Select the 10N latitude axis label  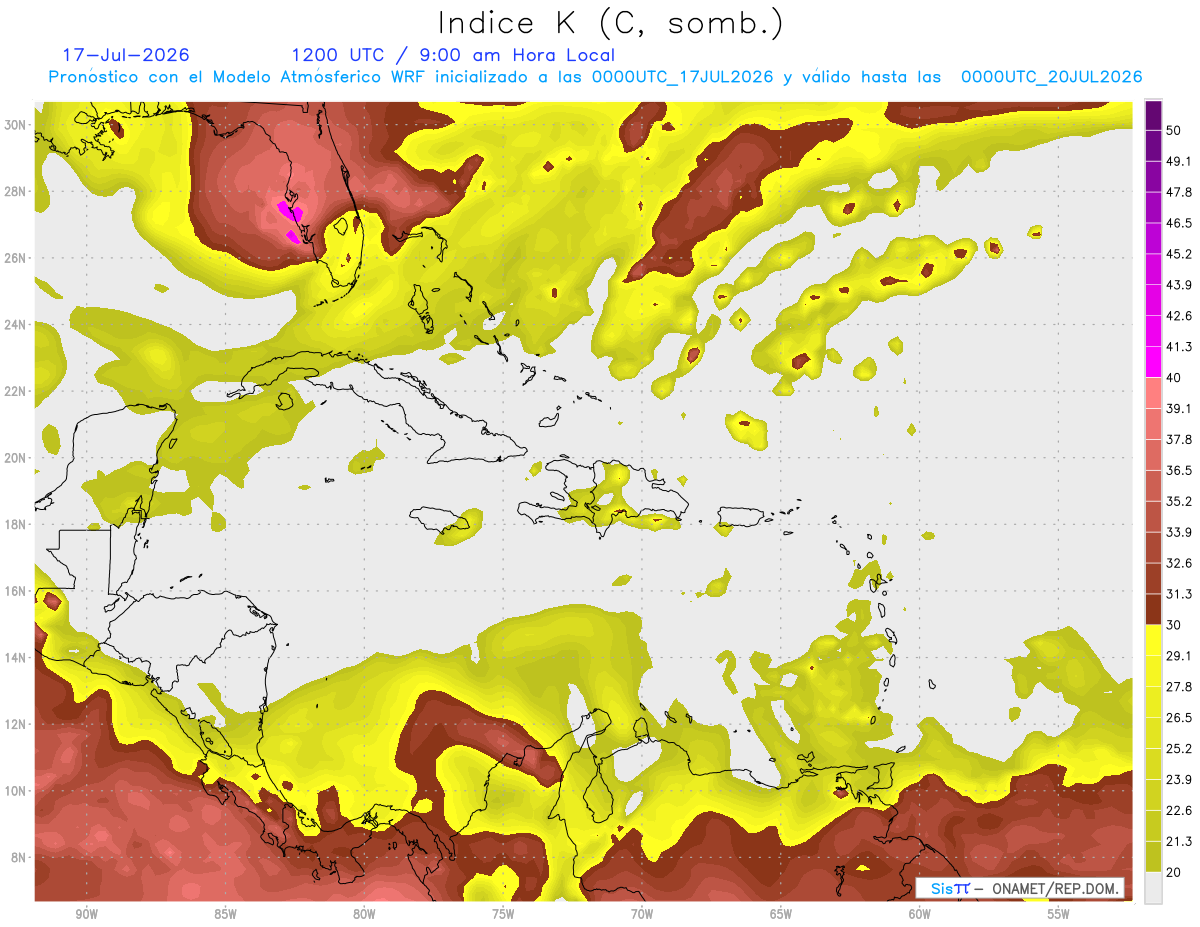(x=16, y=790)
